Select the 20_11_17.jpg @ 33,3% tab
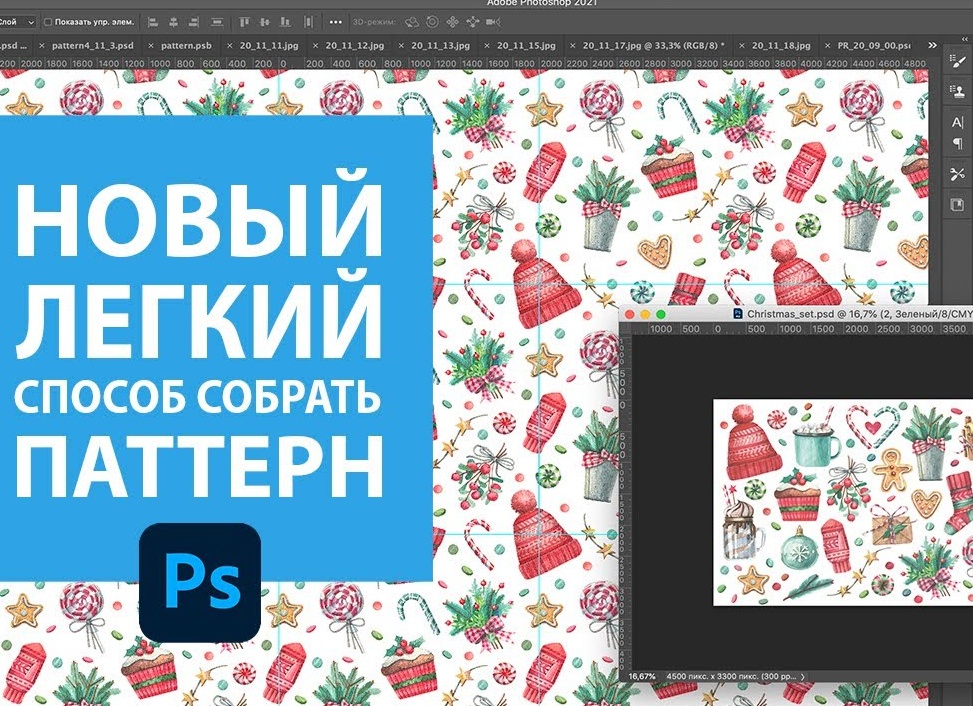The height and width of the screenshot is (706, 973). [x=654, y=46]
